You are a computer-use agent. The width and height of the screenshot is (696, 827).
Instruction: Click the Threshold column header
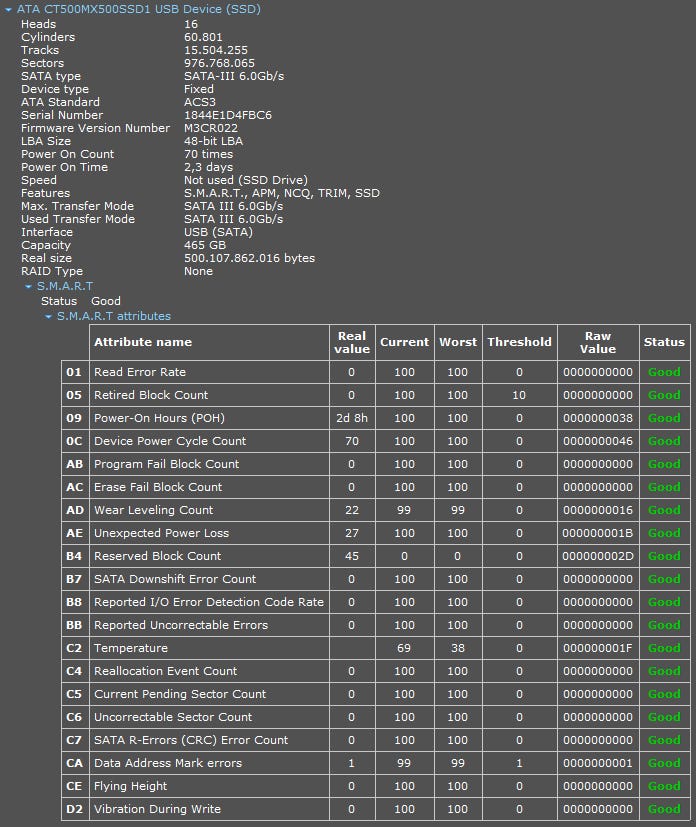519,342
